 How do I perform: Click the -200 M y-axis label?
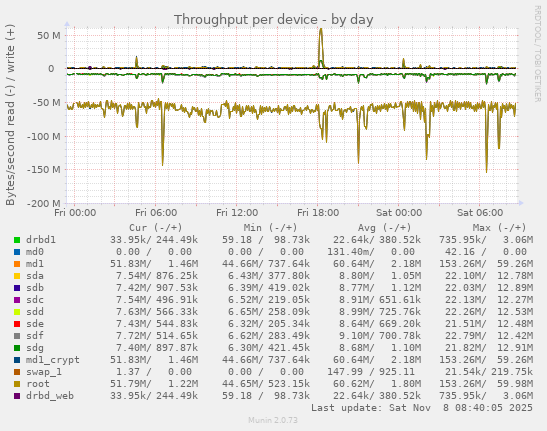click(x=44, y=203)
